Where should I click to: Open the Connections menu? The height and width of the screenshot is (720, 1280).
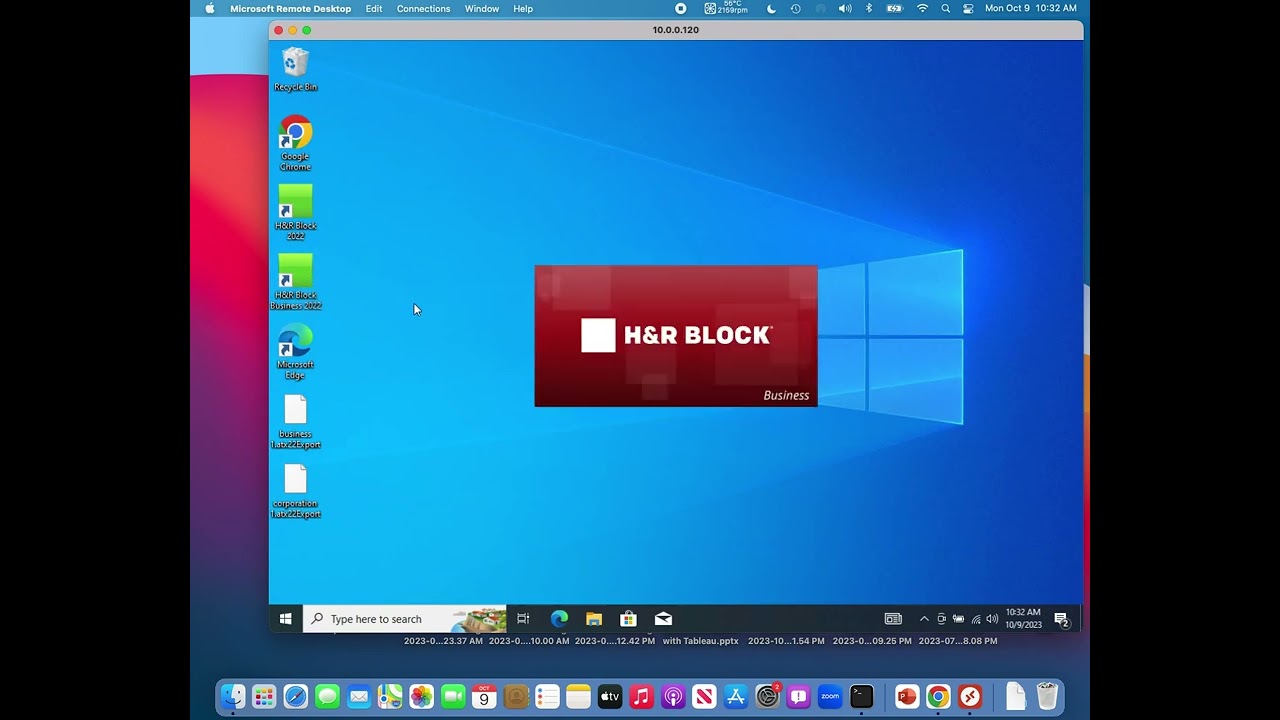(x=423, y=8)
